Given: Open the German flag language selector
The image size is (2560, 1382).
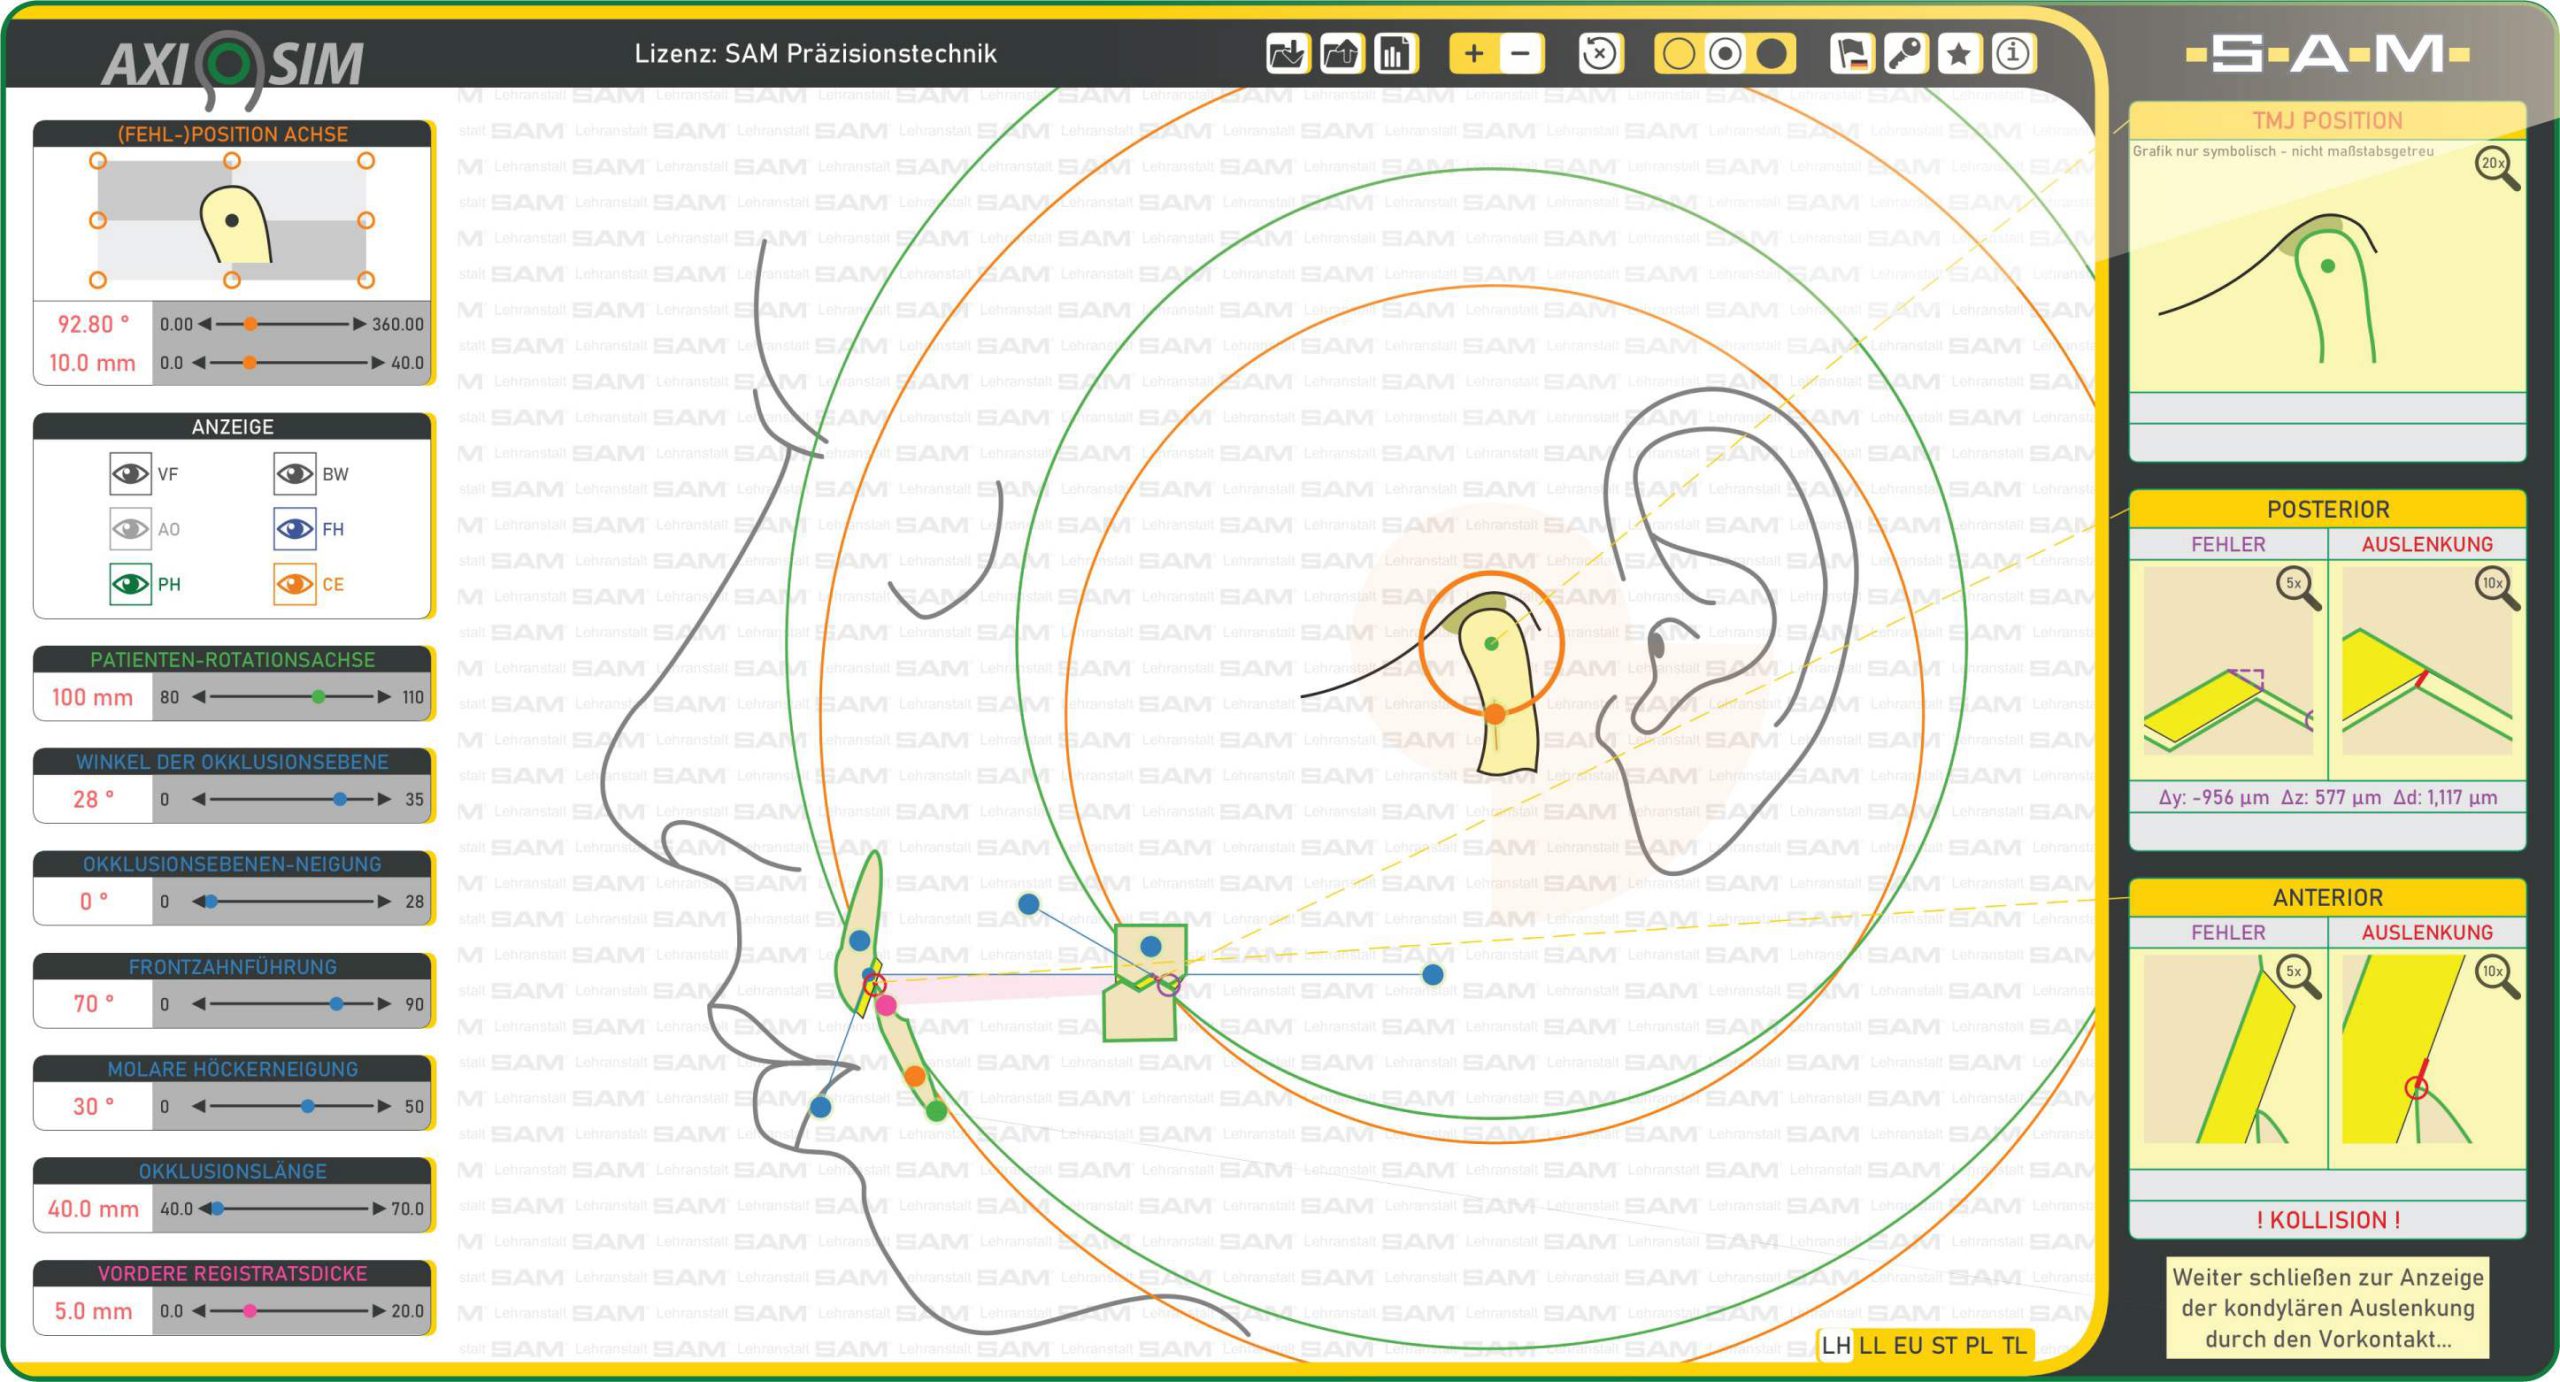Looking at the screenshot, I should [1852, 54].
